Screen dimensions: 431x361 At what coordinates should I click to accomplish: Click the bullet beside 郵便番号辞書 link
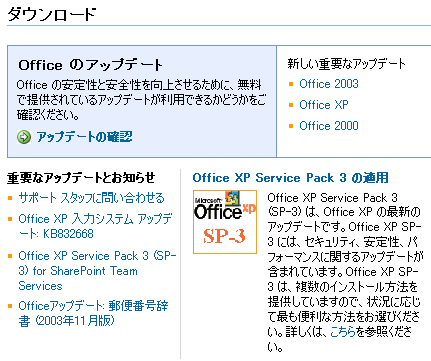(10, 306)
